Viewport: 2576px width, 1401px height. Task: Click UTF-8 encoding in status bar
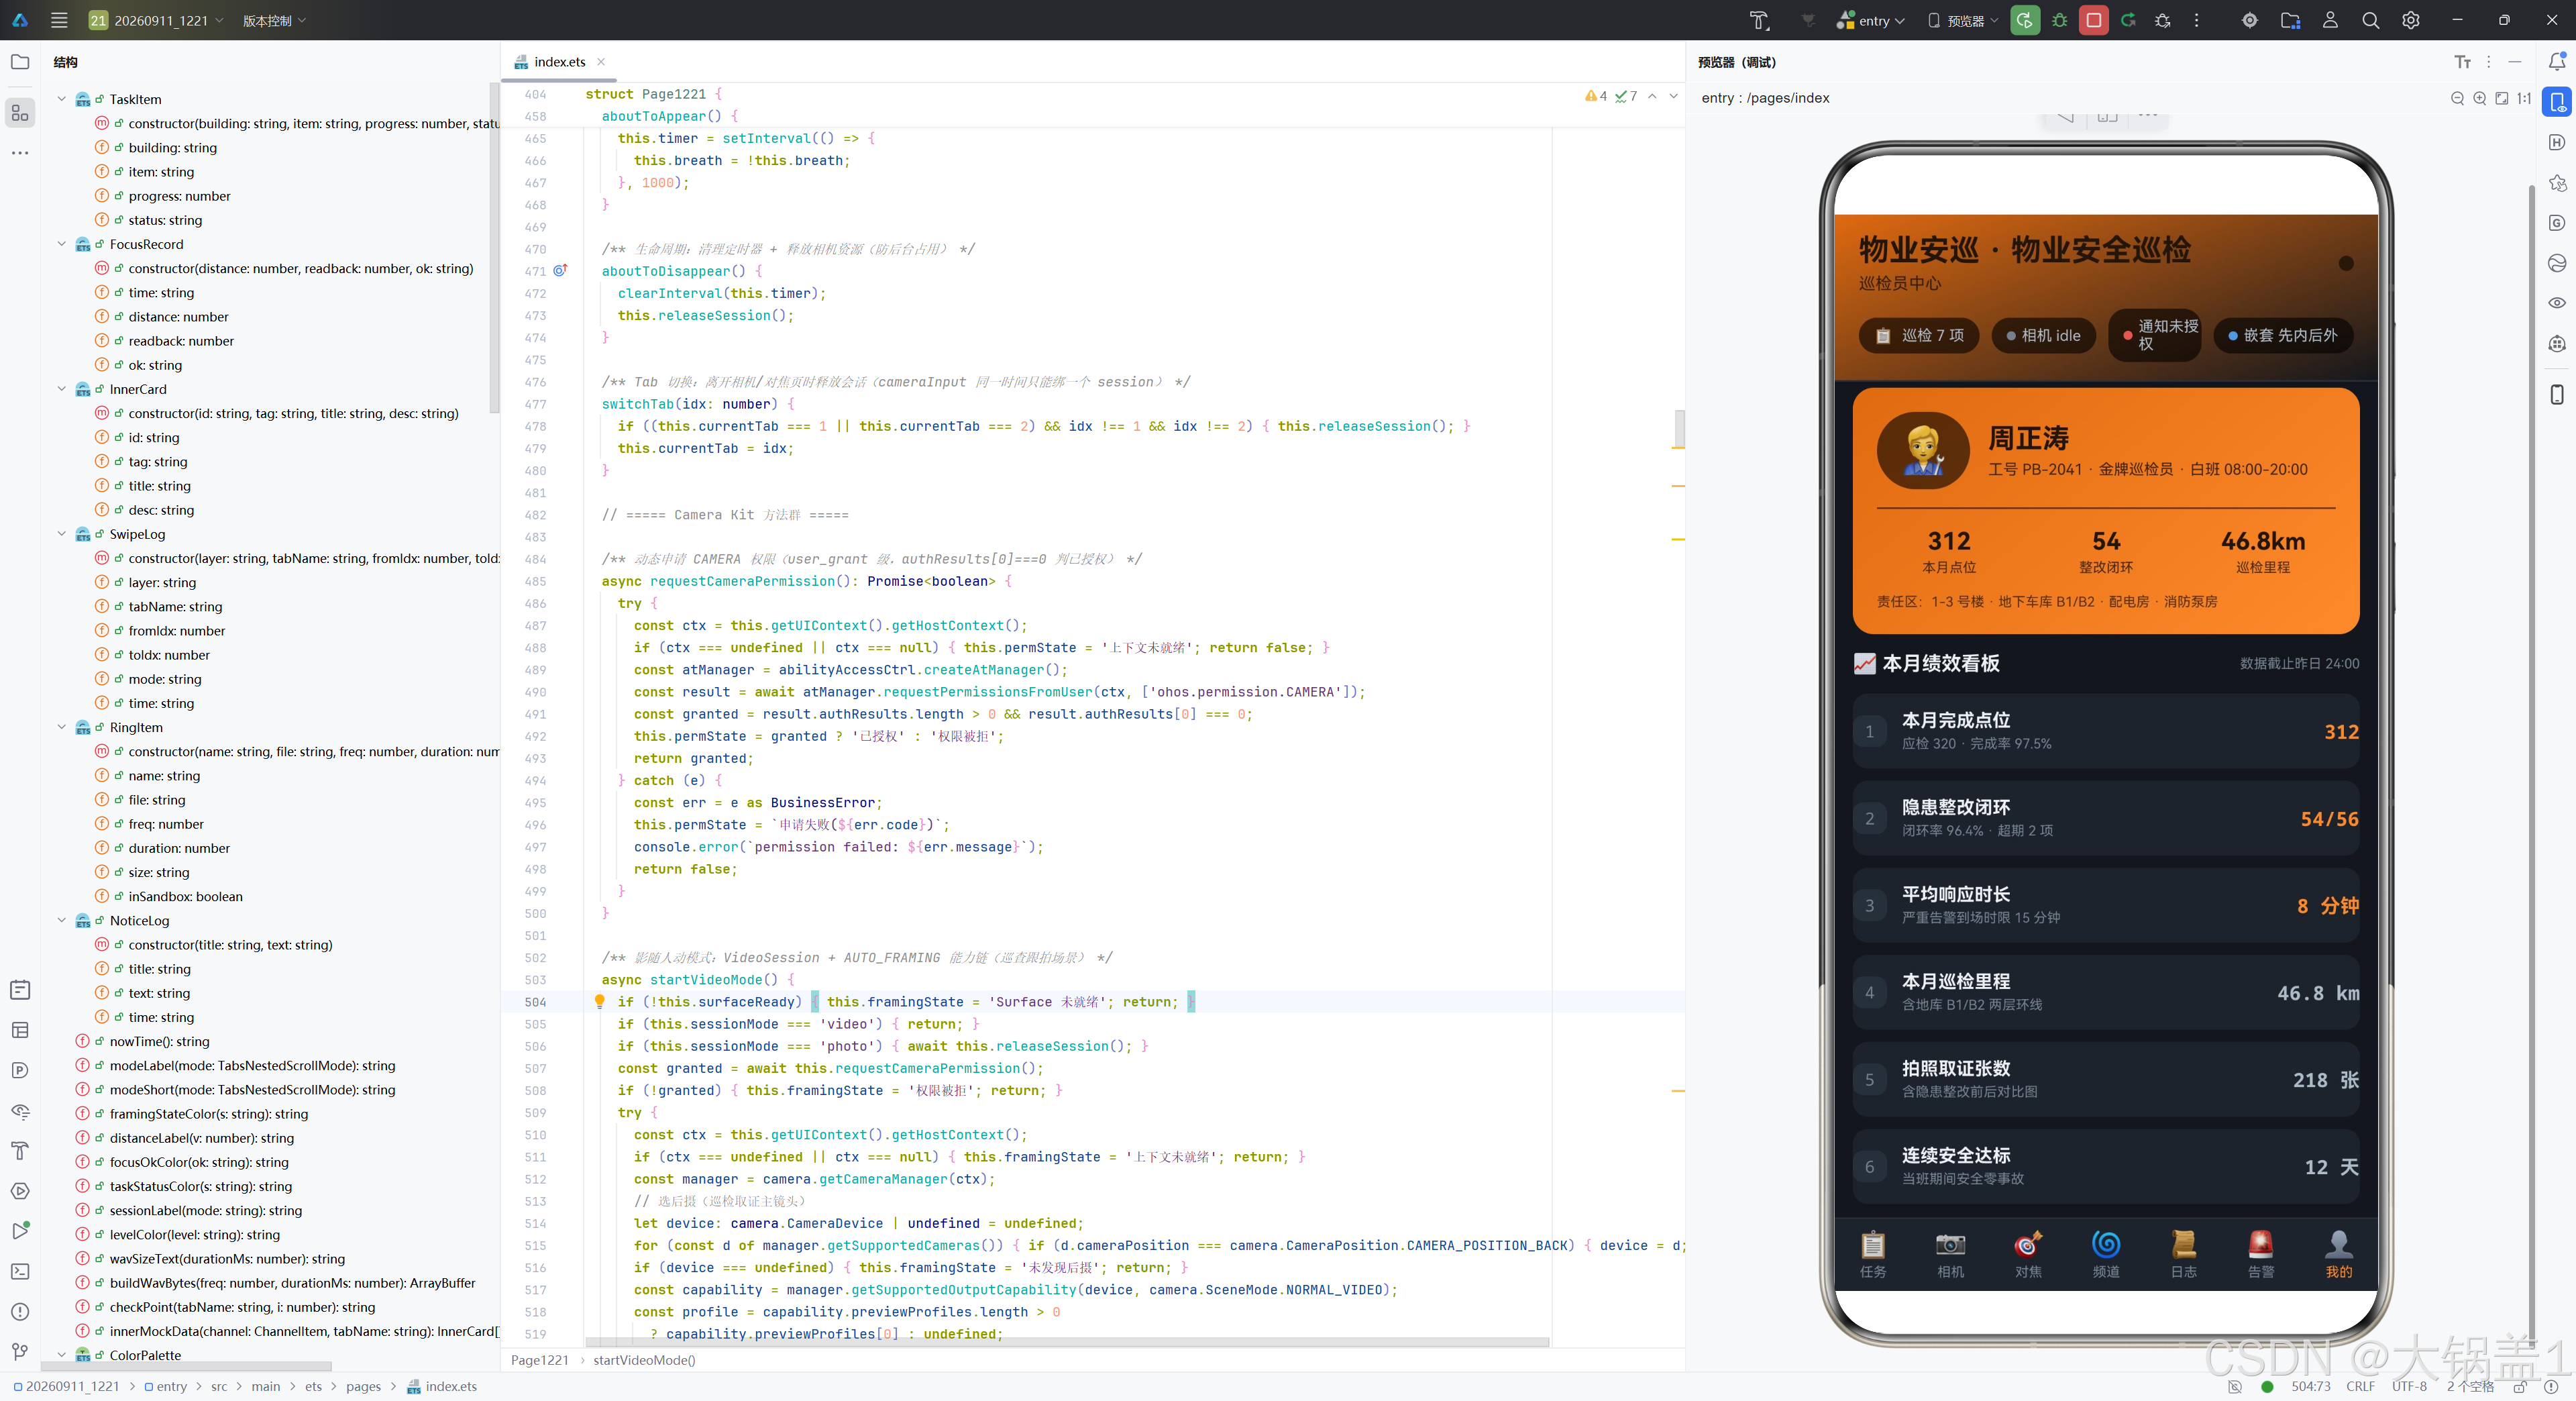[2409, 1386]
